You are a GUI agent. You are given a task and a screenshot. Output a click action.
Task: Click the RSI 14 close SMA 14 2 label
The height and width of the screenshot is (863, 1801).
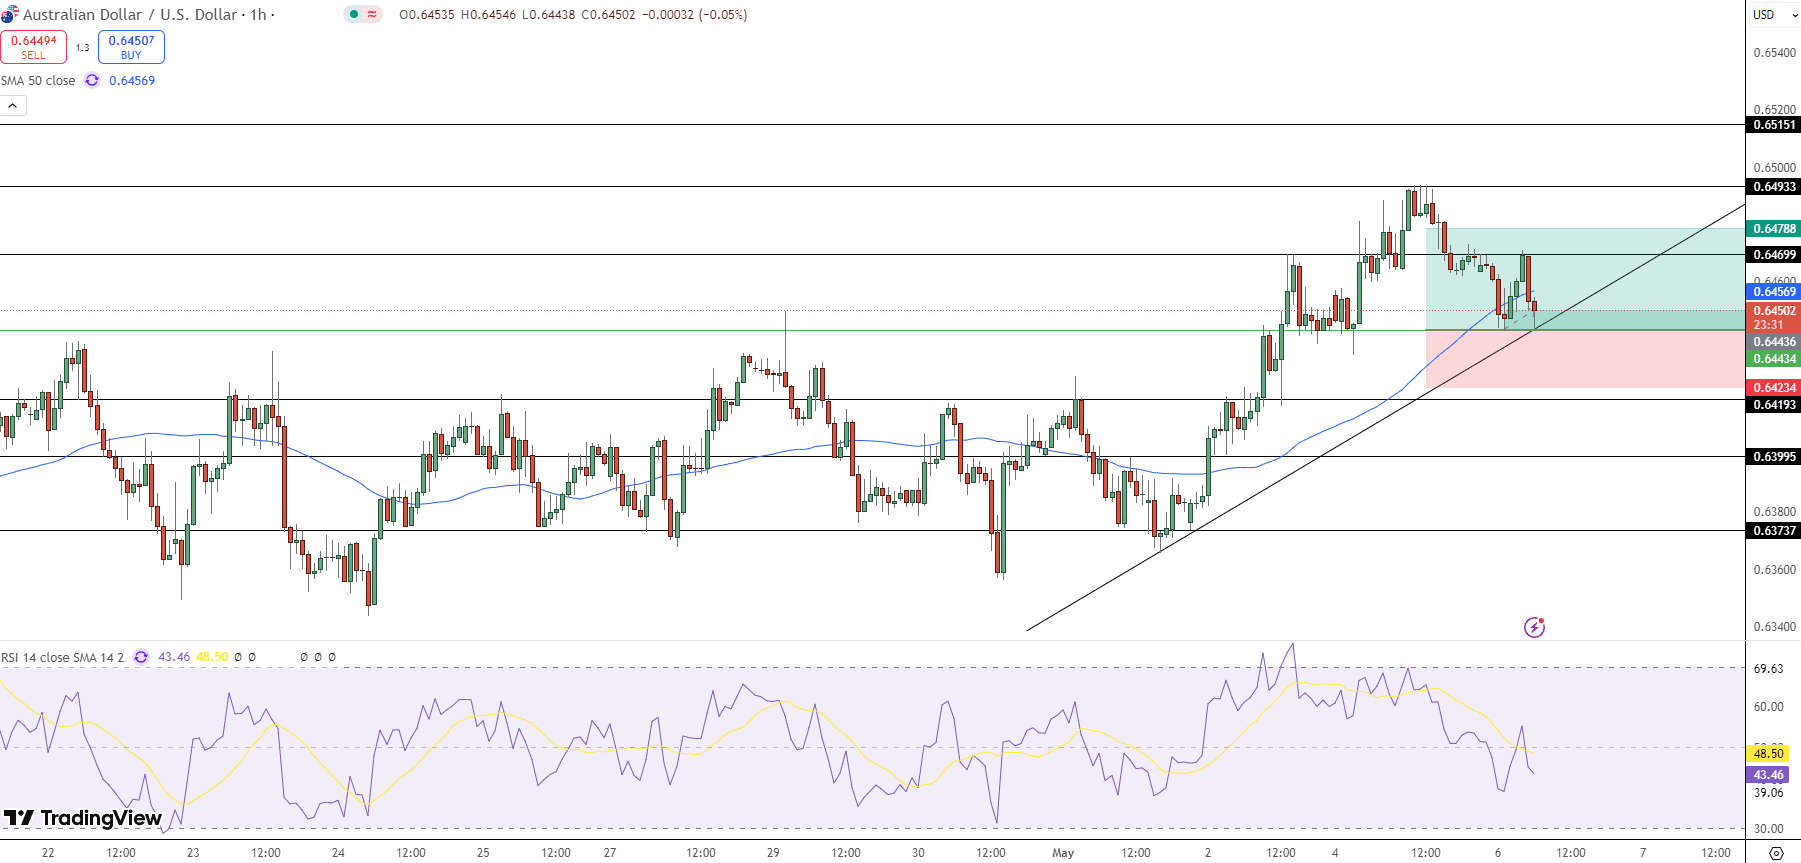(x=62, y=657)
